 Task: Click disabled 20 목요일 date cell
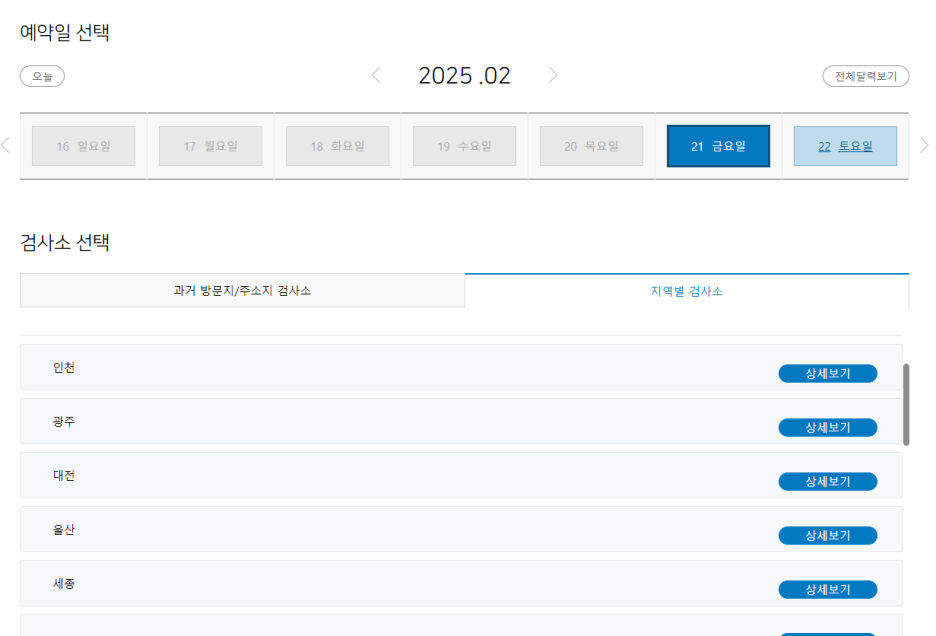click(592, 146)
